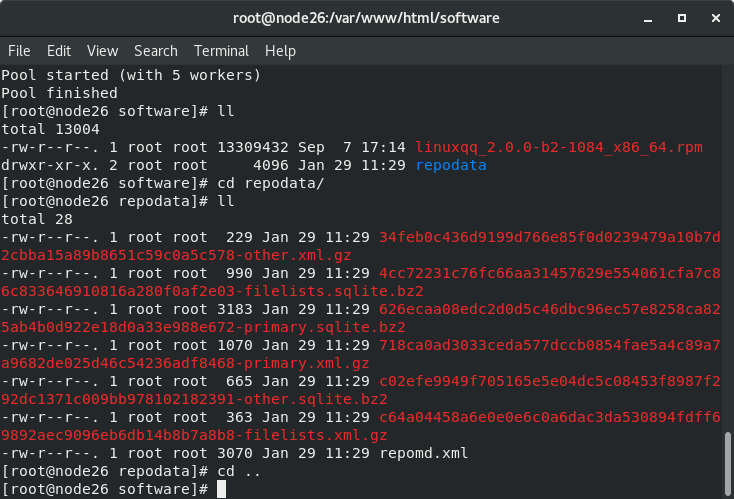Click the file size 3070

(235, 453)
